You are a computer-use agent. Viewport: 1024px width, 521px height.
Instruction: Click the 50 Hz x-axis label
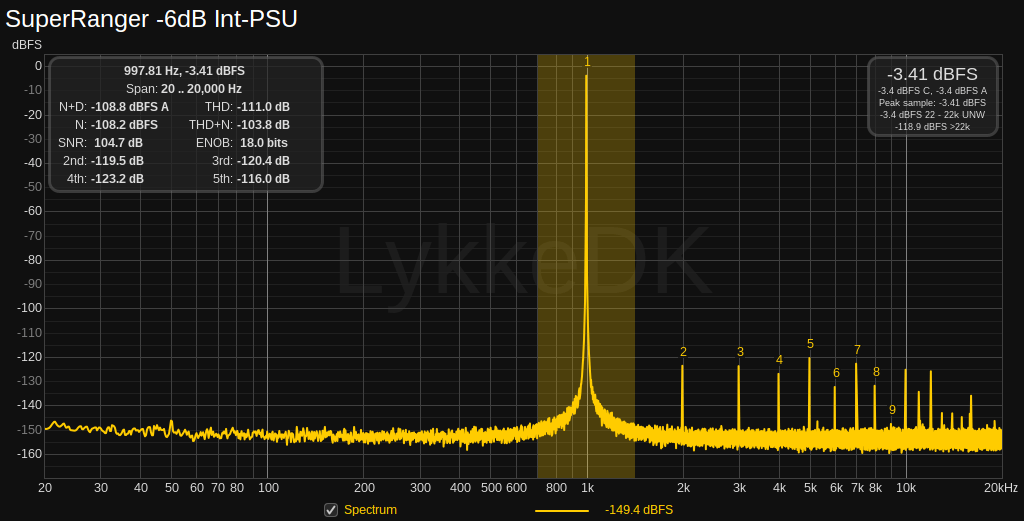172,488
